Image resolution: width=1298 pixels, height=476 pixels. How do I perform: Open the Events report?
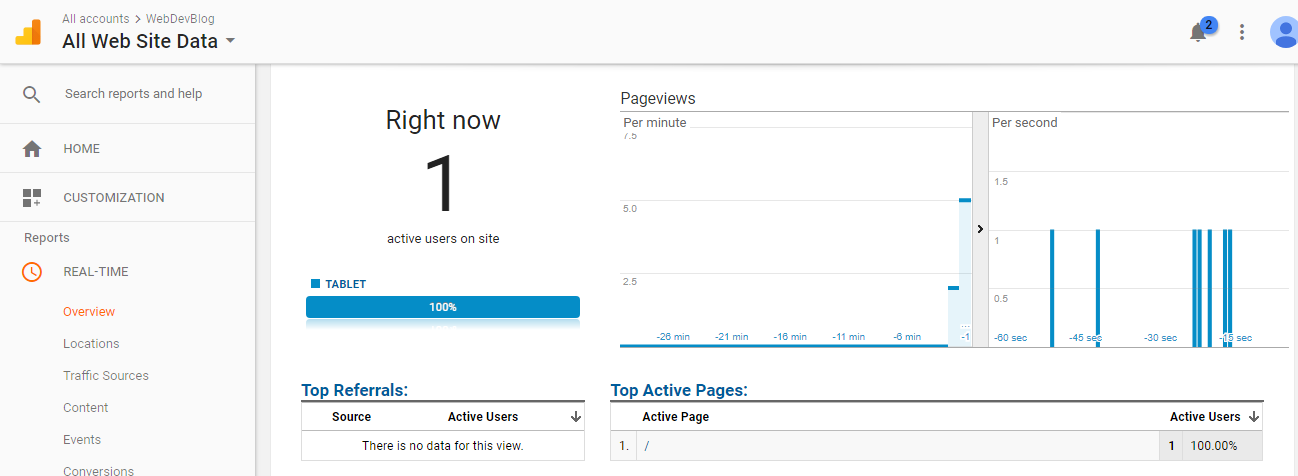coord(82,440)
